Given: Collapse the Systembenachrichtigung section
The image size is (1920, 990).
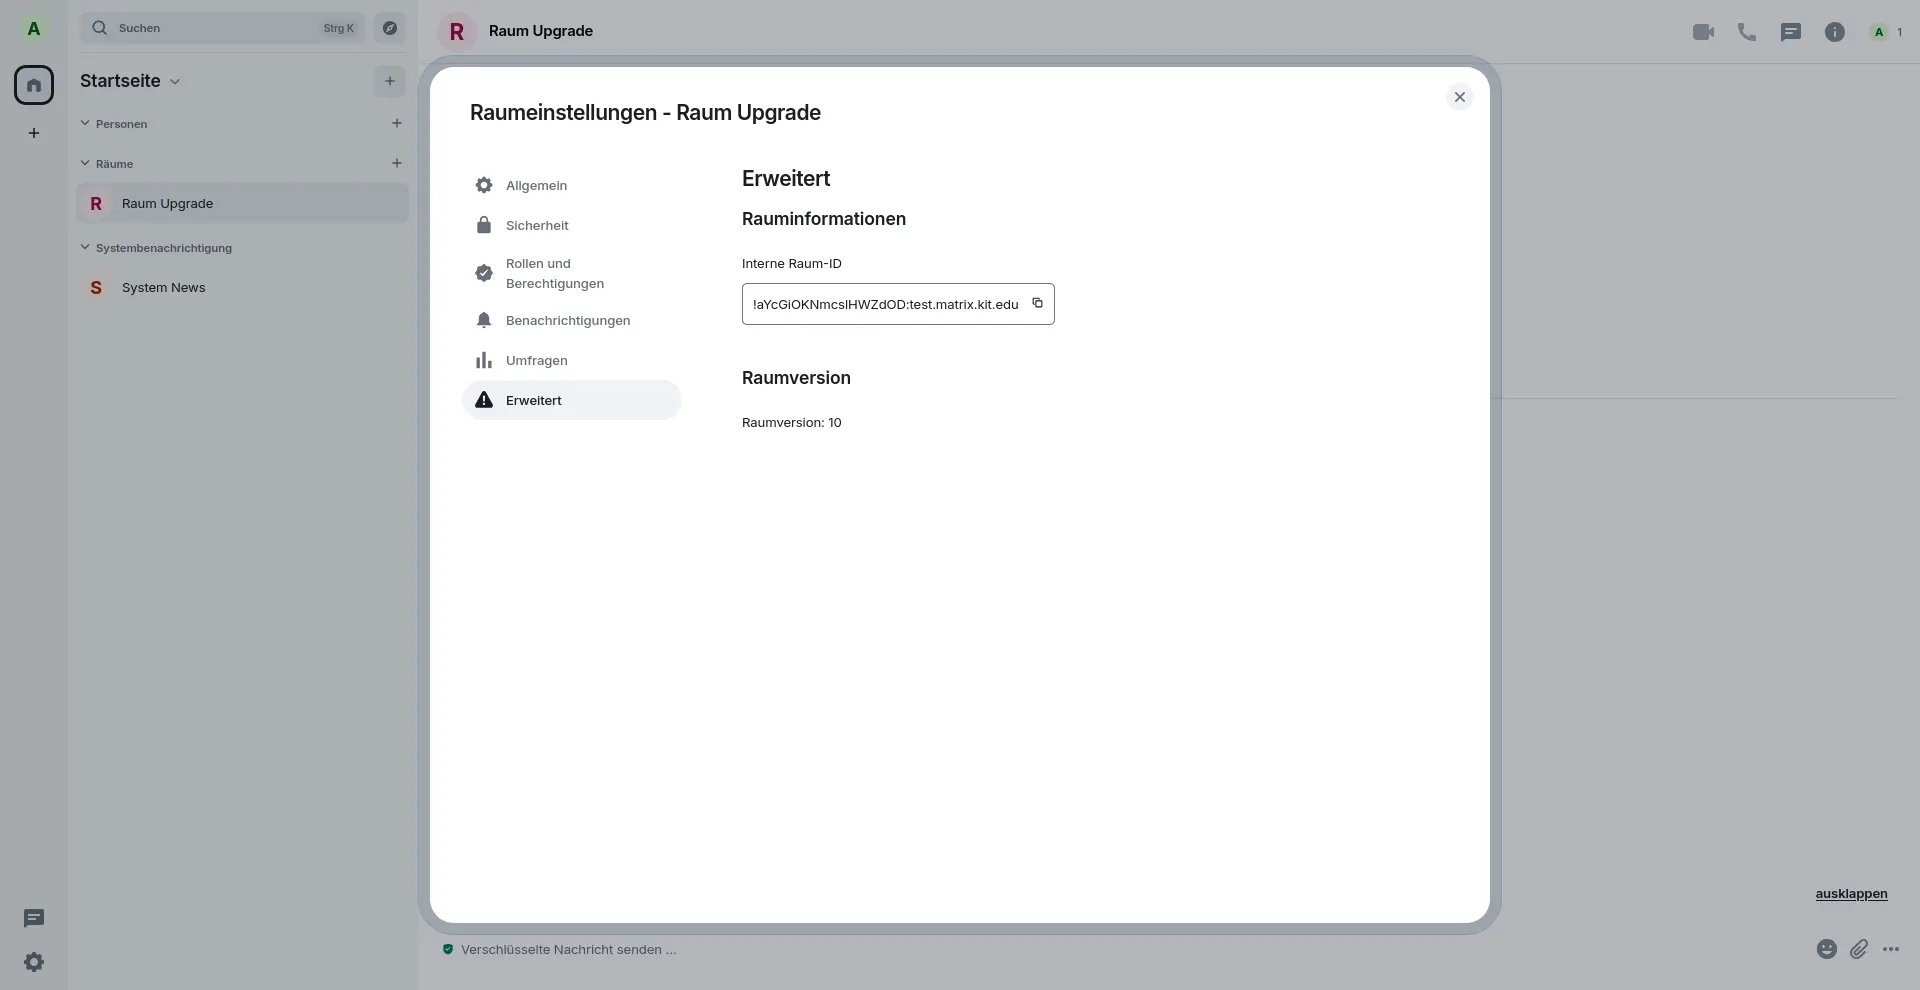Looking at the screenshot, I should pos(86,248).
